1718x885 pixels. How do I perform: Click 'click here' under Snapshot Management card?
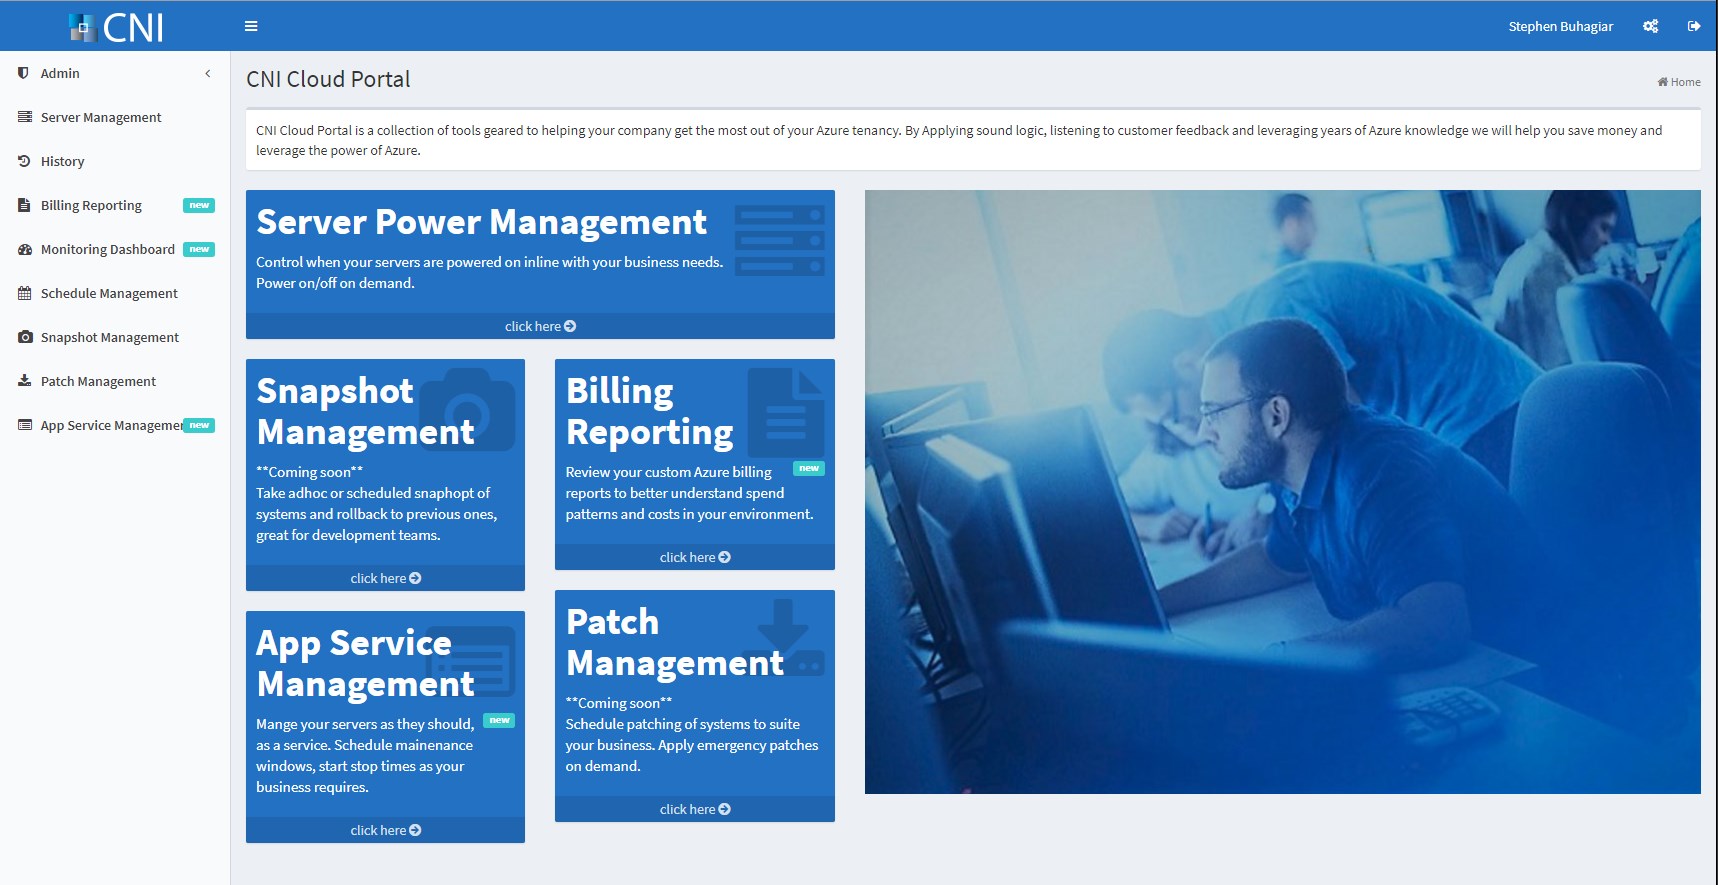(385, 578)
